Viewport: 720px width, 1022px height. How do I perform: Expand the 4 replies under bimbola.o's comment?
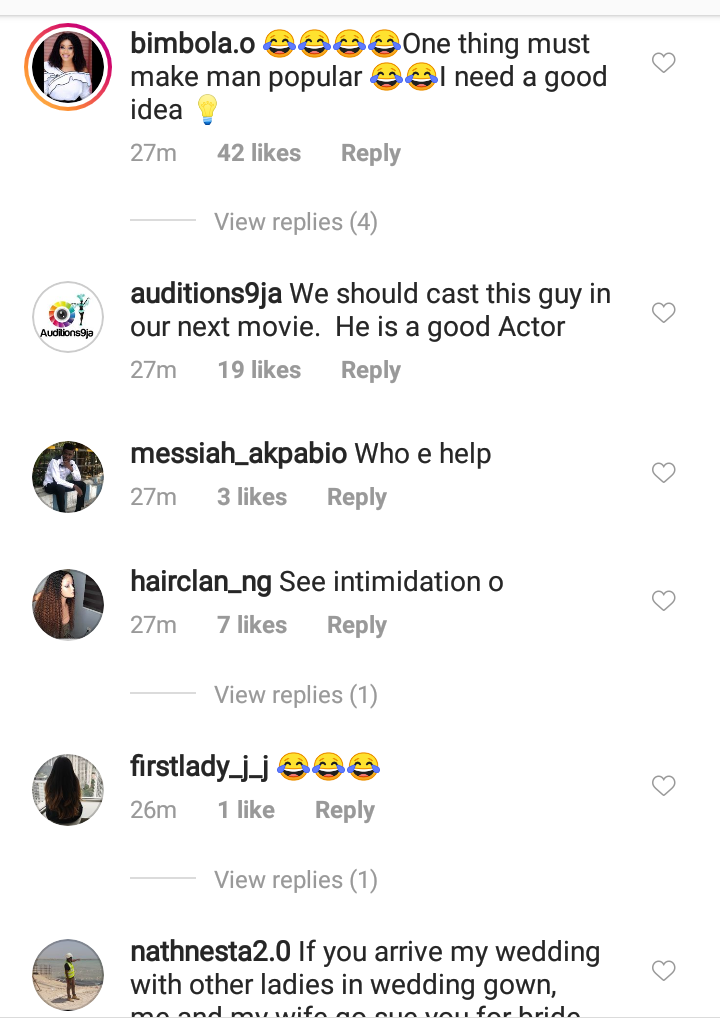pyautogui.click(x=296, y=221)
